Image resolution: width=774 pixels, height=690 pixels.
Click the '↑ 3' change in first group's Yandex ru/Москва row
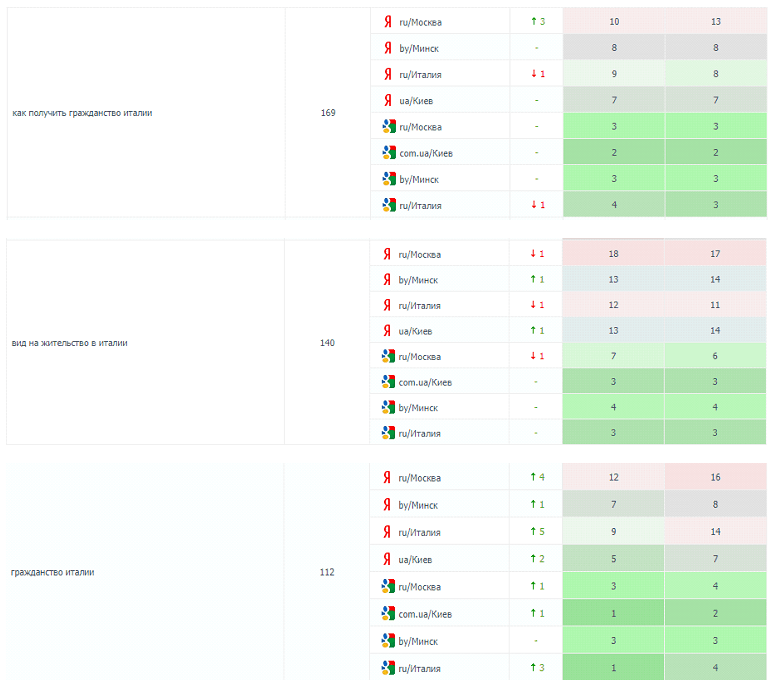538,21
